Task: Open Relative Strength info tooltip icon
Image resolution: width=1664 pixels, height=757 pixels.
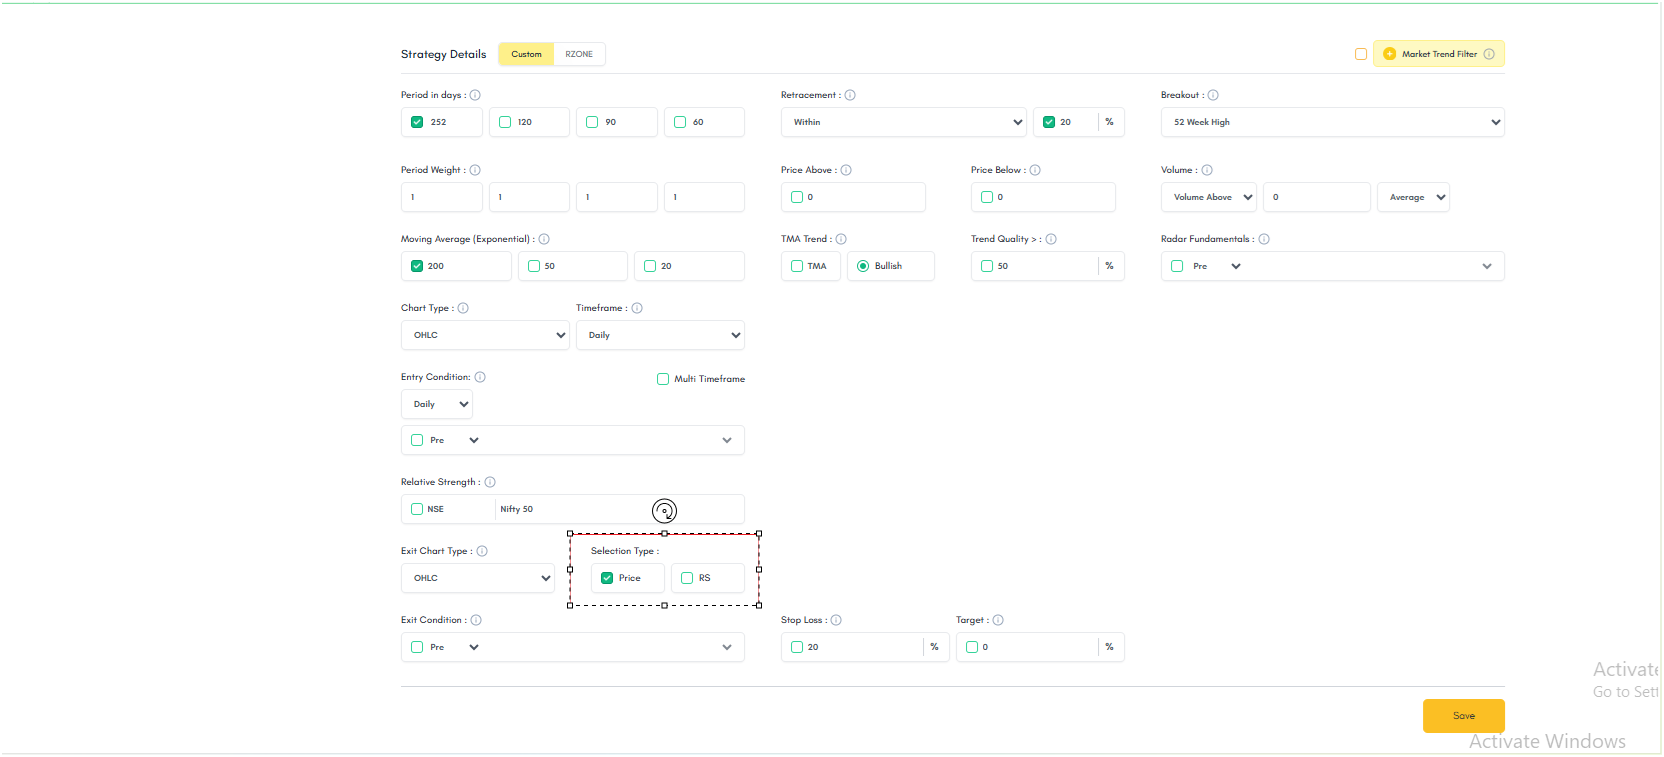Action: (x=490, y=482)
